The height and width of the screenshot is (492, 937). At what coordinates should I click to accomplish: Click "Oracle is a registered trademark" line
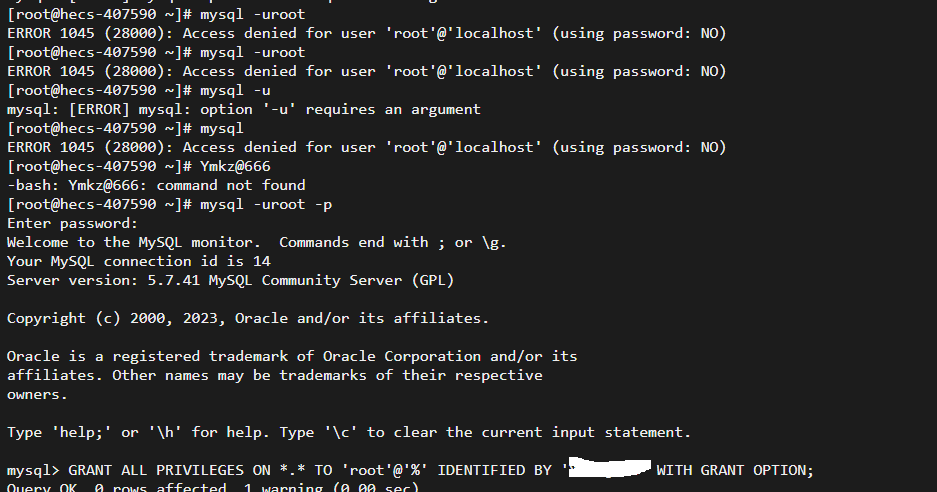[x=292, y=356]
